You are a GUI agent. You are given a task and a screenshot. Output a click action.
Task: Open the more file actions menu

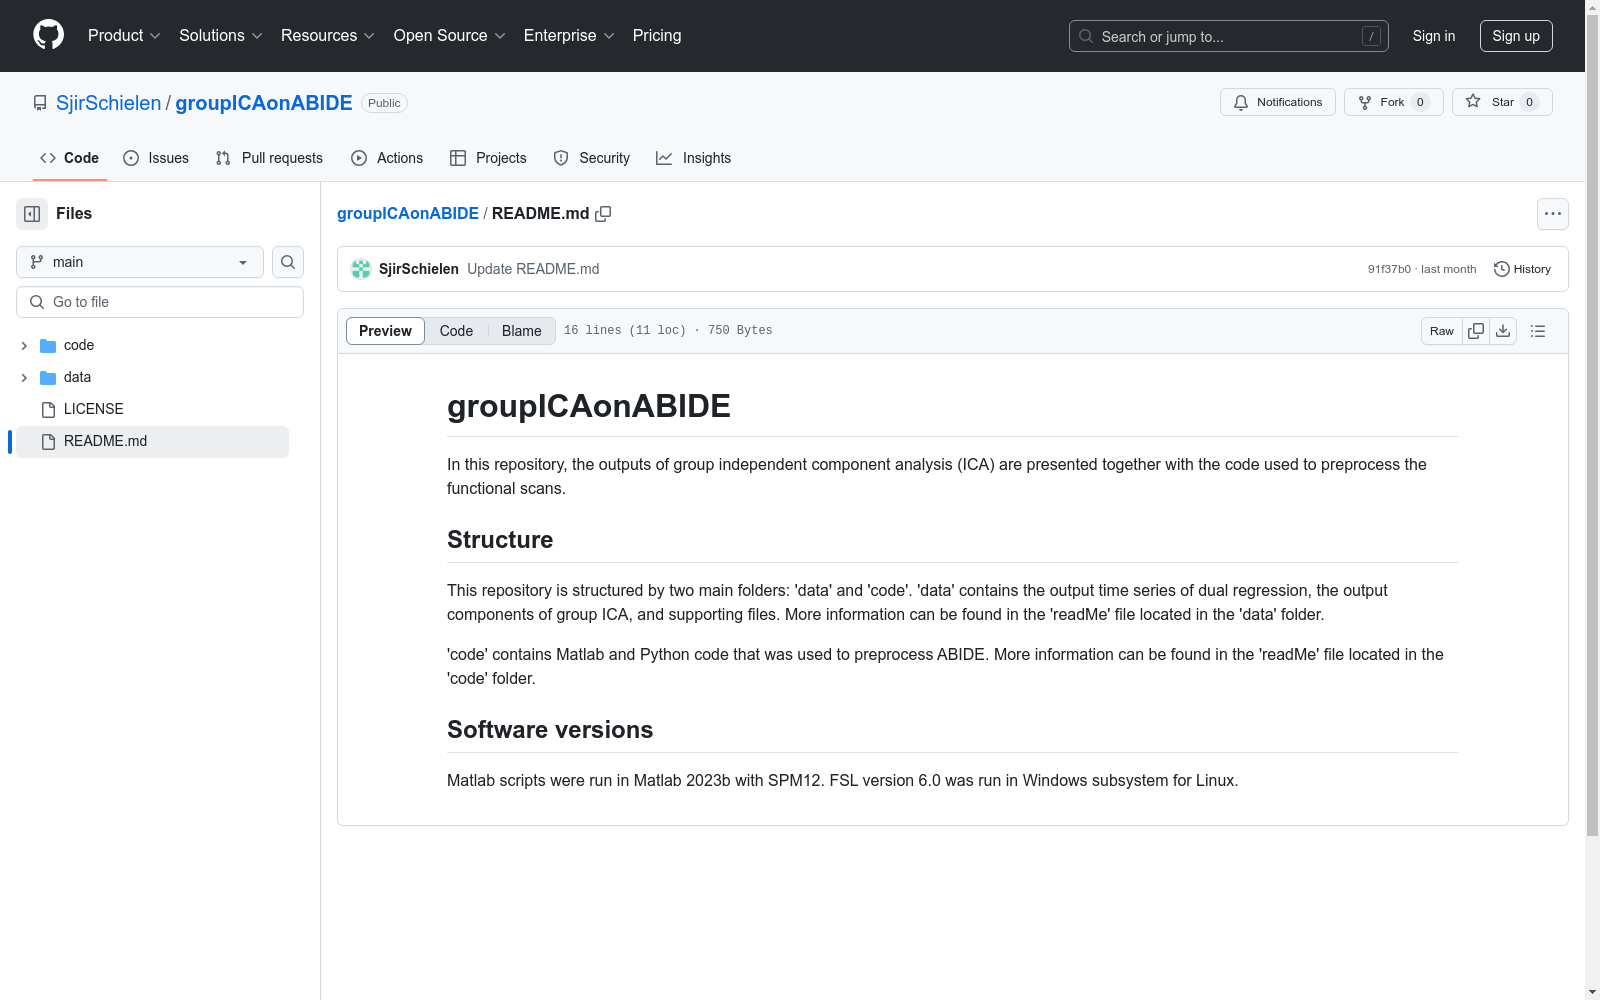point(1552,214)
